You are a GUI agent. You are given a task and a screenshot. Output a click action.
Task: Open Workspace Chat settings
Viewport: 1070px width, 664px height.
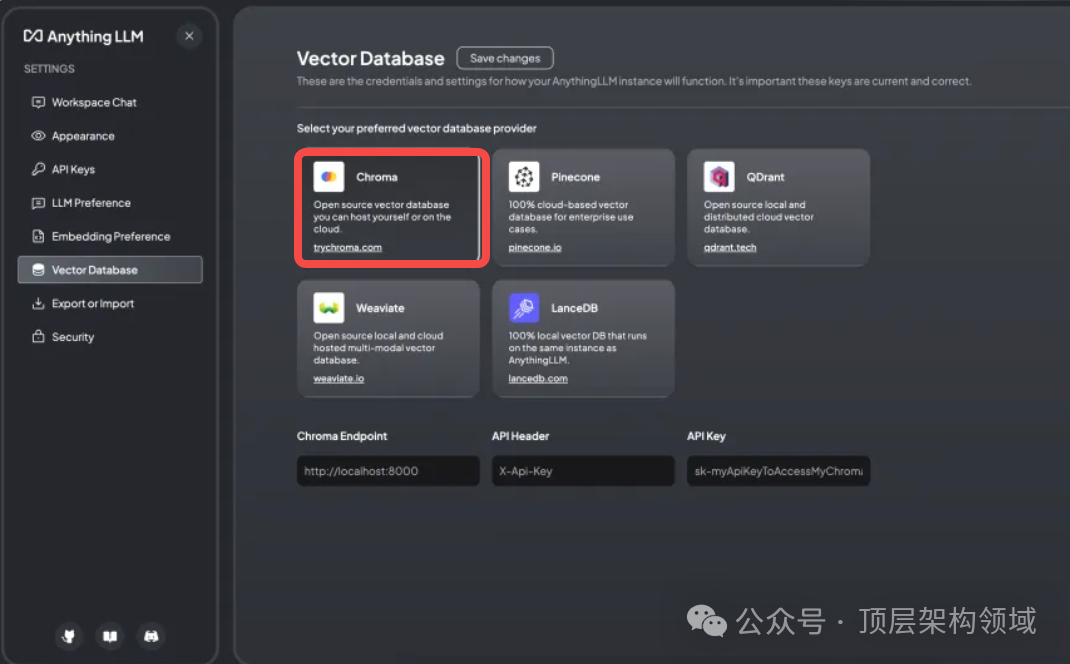coord(110,102)
